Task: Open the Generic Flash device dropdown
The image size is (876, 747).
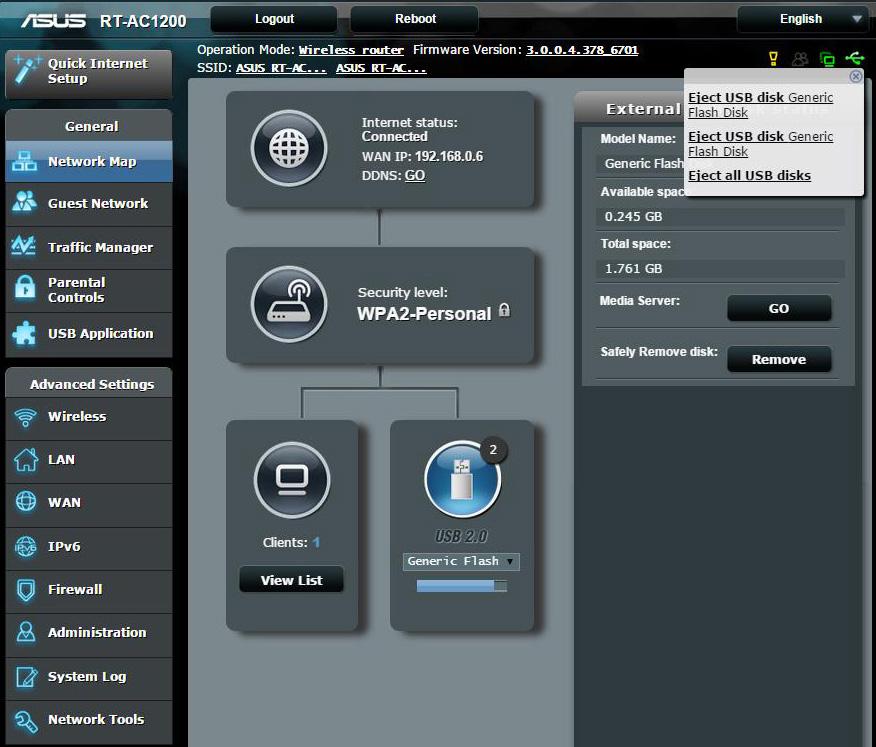Action: coord(461,562)
